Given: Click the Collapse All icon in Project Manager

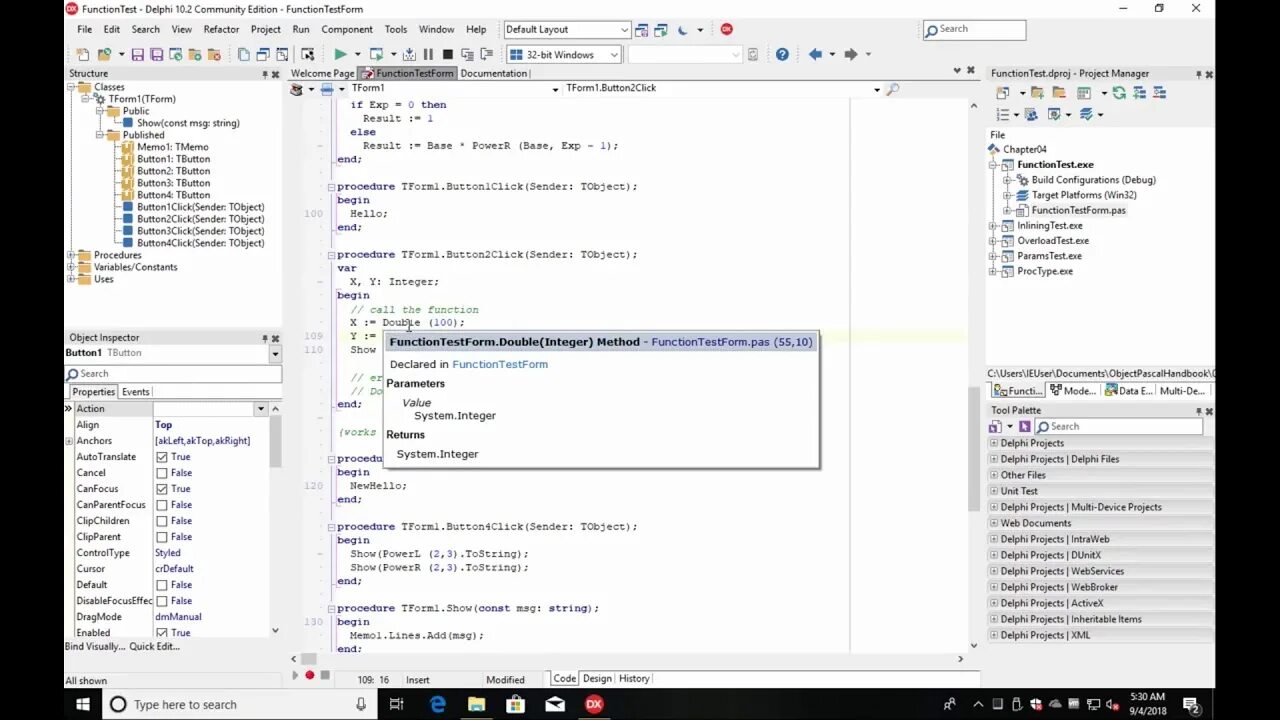Looking at the screenshot, I should coord(1160,92).
